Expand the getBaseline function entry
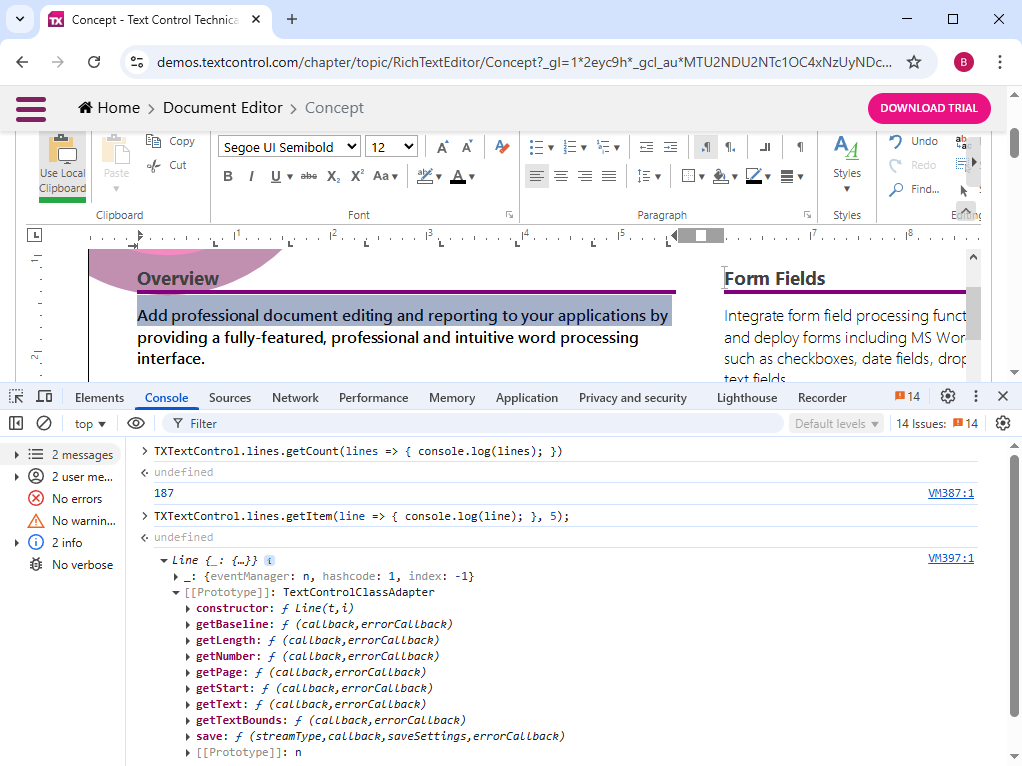This screenshot has width=1022, height=766. pyautogui.click(x=189, y=625)
